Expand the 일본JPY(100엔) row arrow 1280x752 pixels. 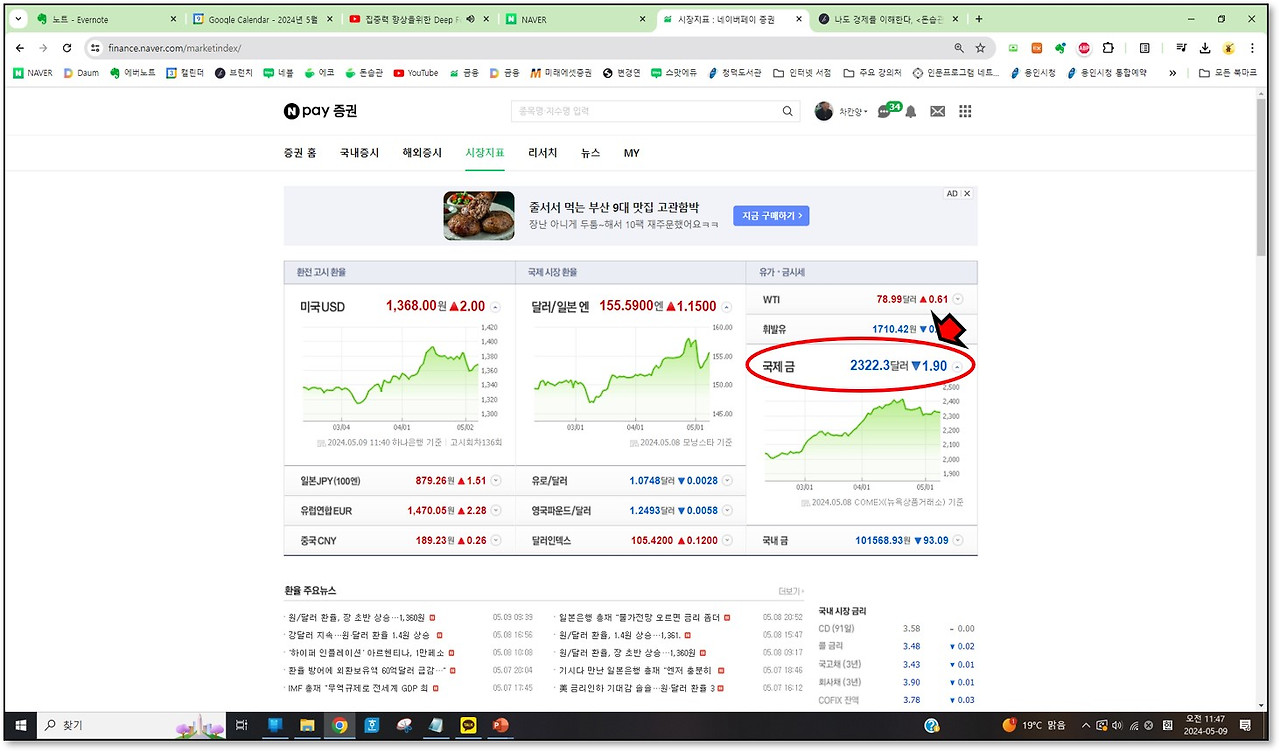(496, 481)
